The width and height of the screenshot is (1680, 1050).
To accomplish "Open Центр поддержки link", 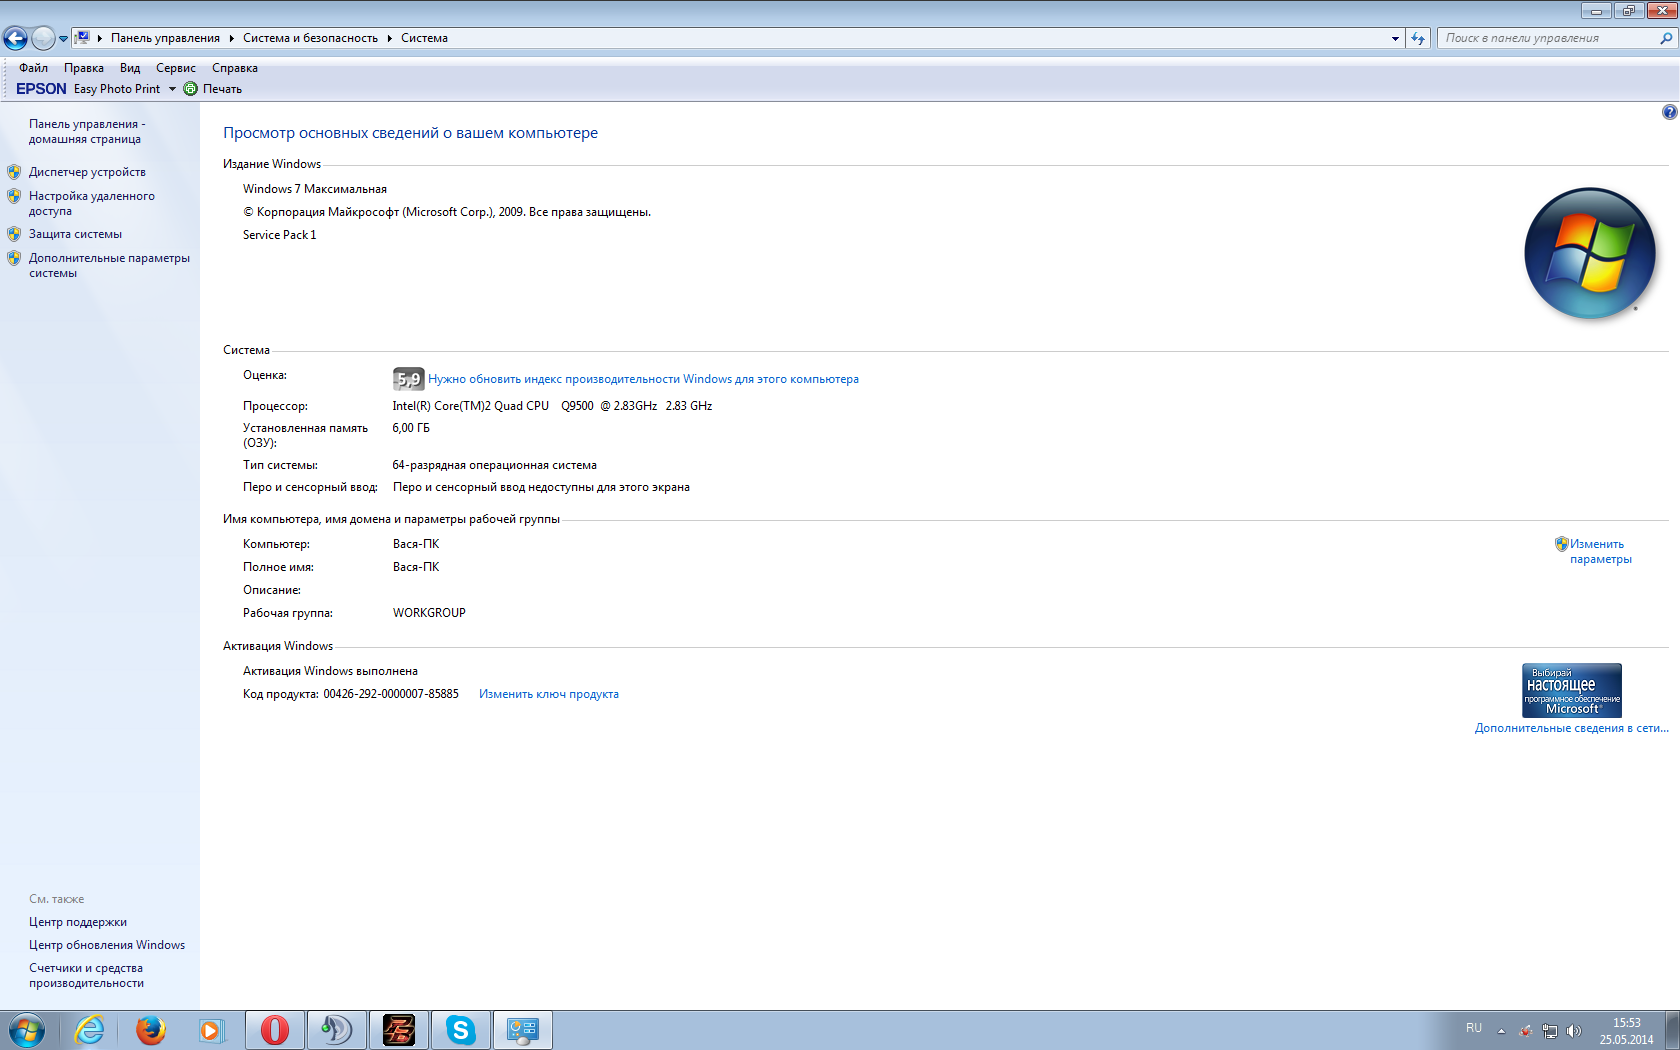I will pyautogui.click(x=78, y=922).
